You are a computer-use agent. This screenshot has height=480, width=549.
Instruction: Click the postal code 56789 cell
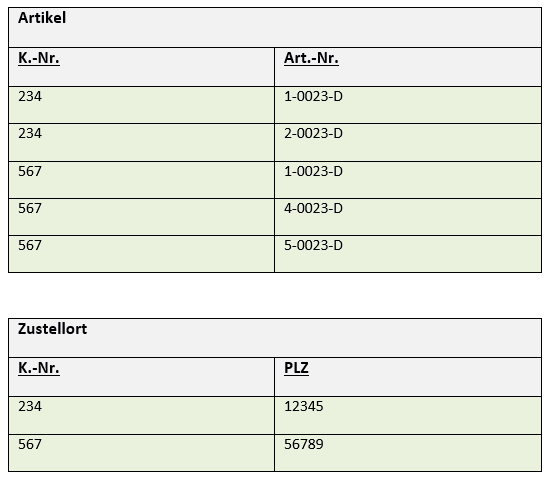click(408, 453)
